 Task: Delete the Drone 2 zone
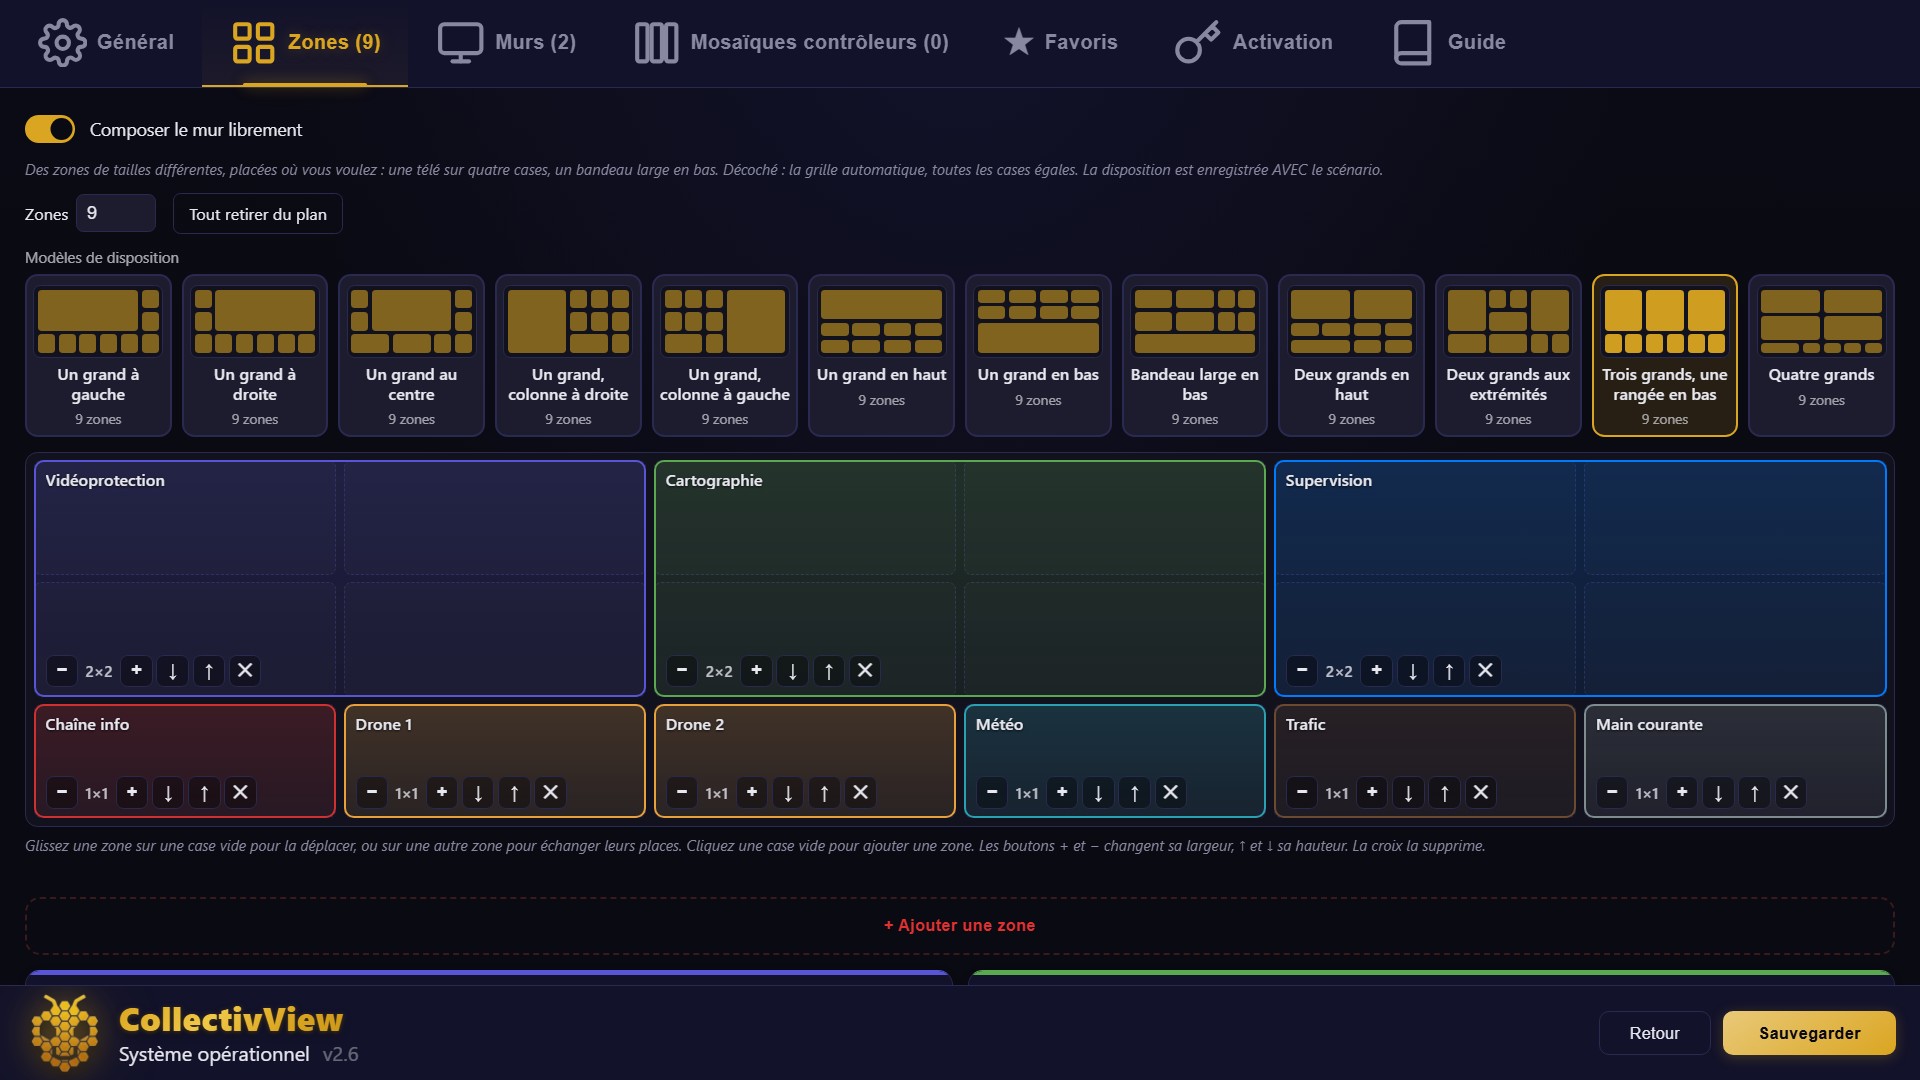(x=860, y=792)
